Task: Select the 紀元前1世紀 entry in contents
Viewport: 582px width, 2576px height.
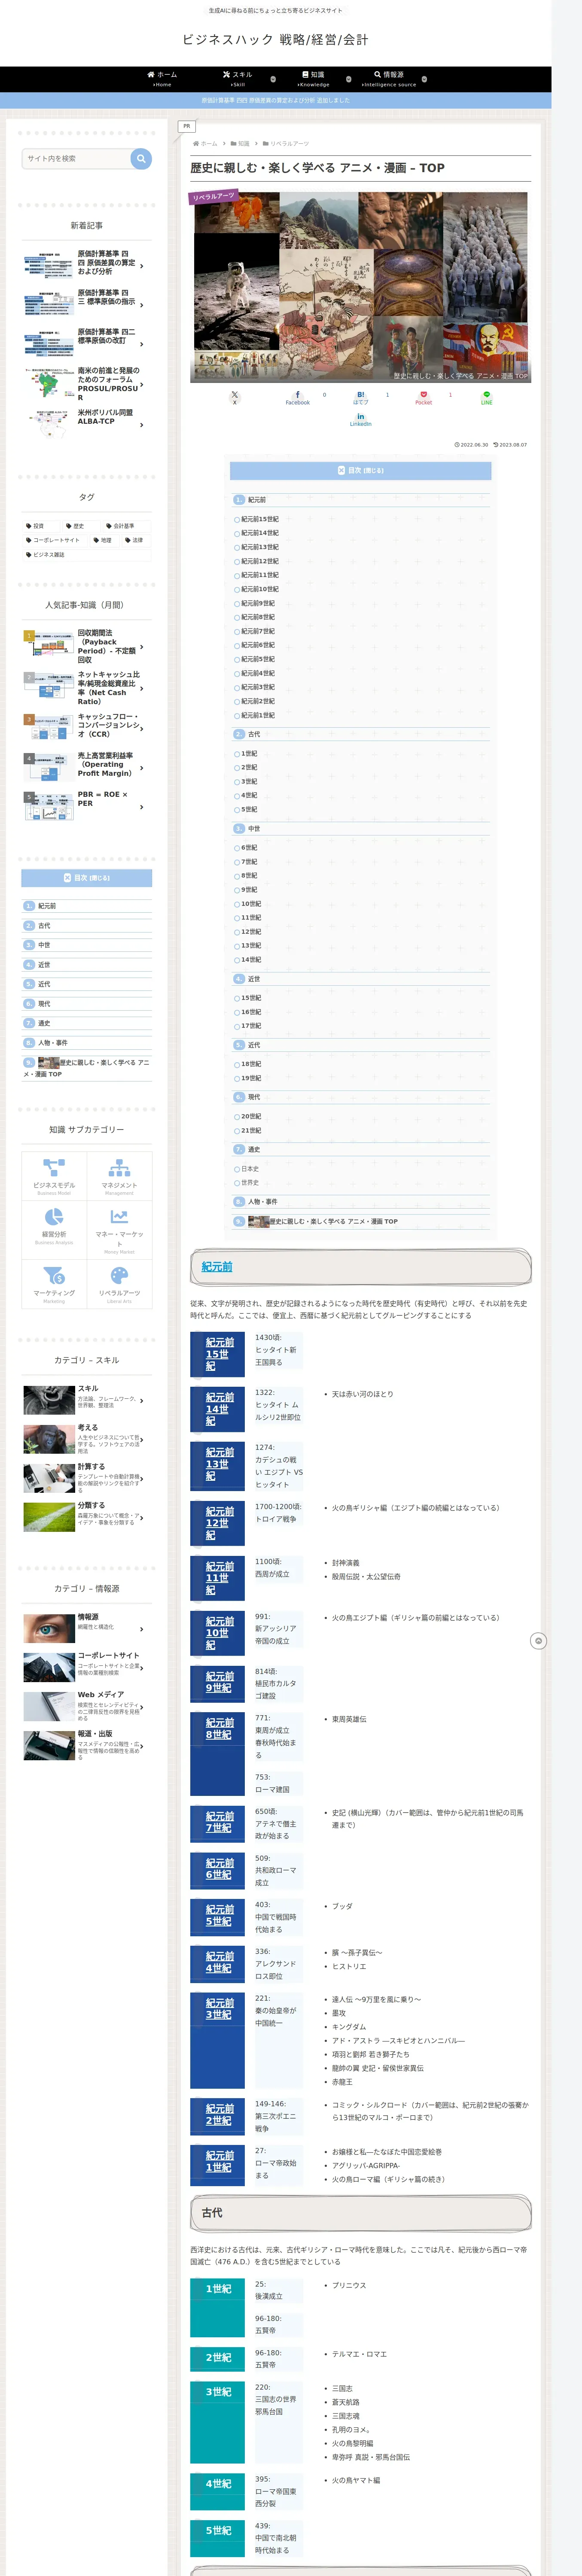Action: (x=258, y=715)
